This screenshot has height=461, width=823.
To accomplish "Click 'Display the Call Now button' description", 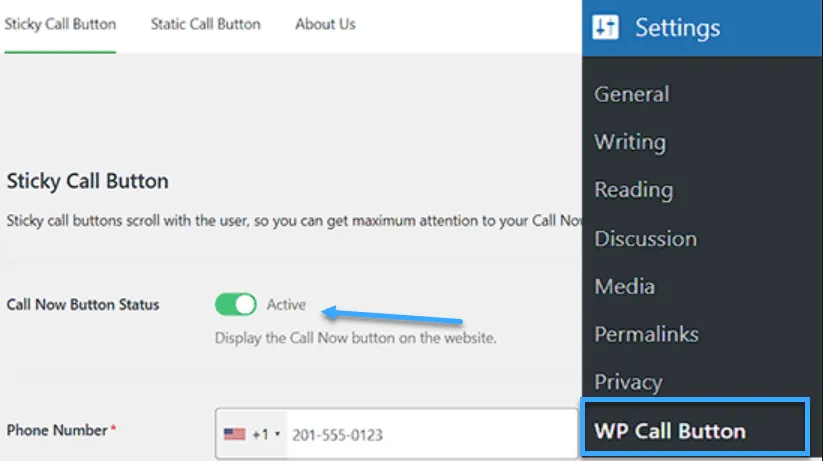I will (x=355, y=338).
